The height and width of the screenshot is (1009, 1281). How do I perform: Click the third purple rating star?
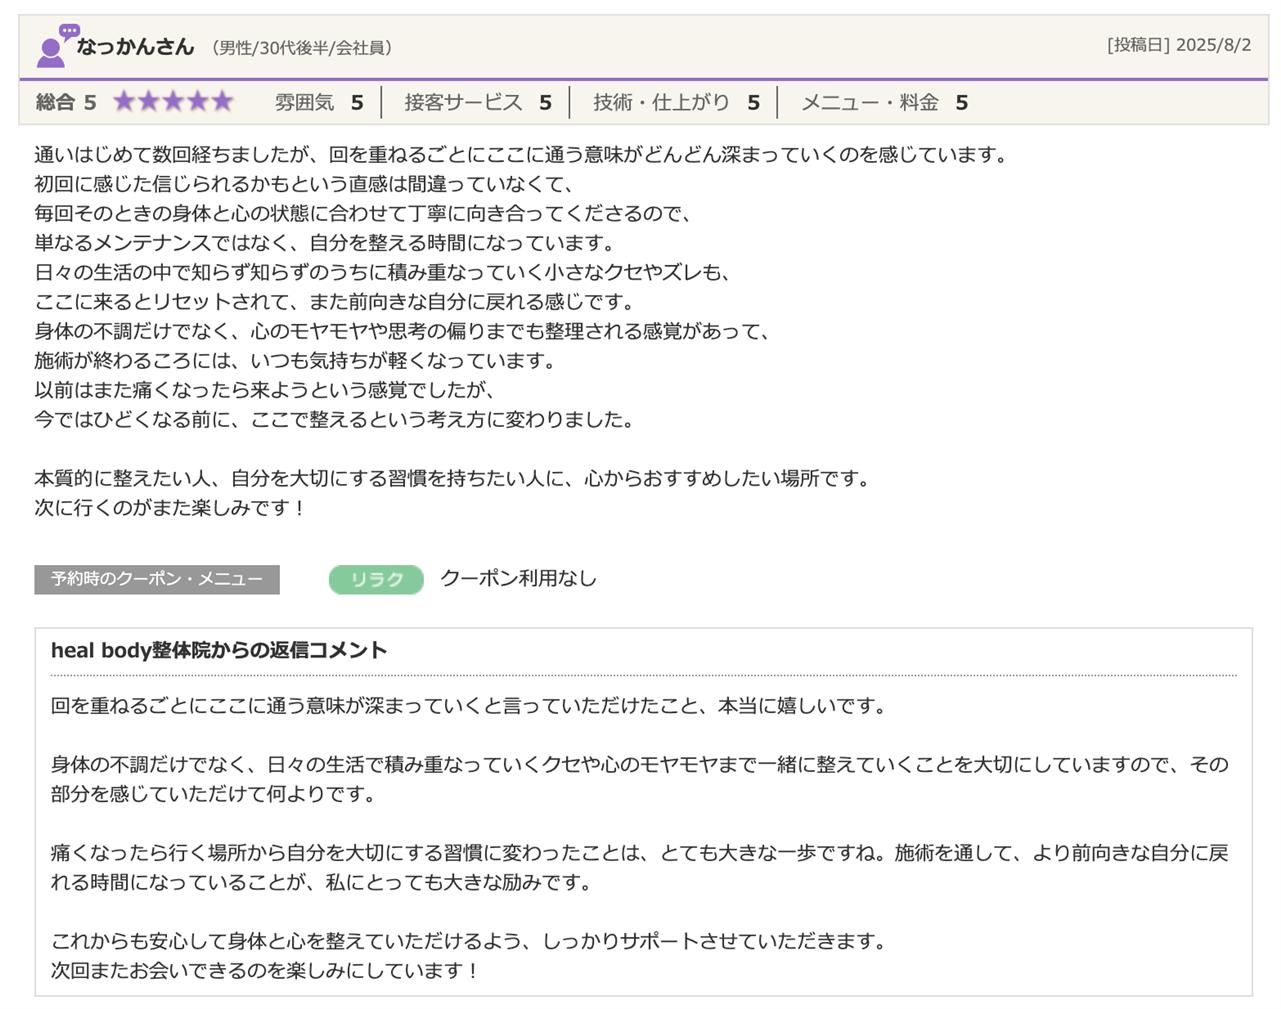point(173,102)
